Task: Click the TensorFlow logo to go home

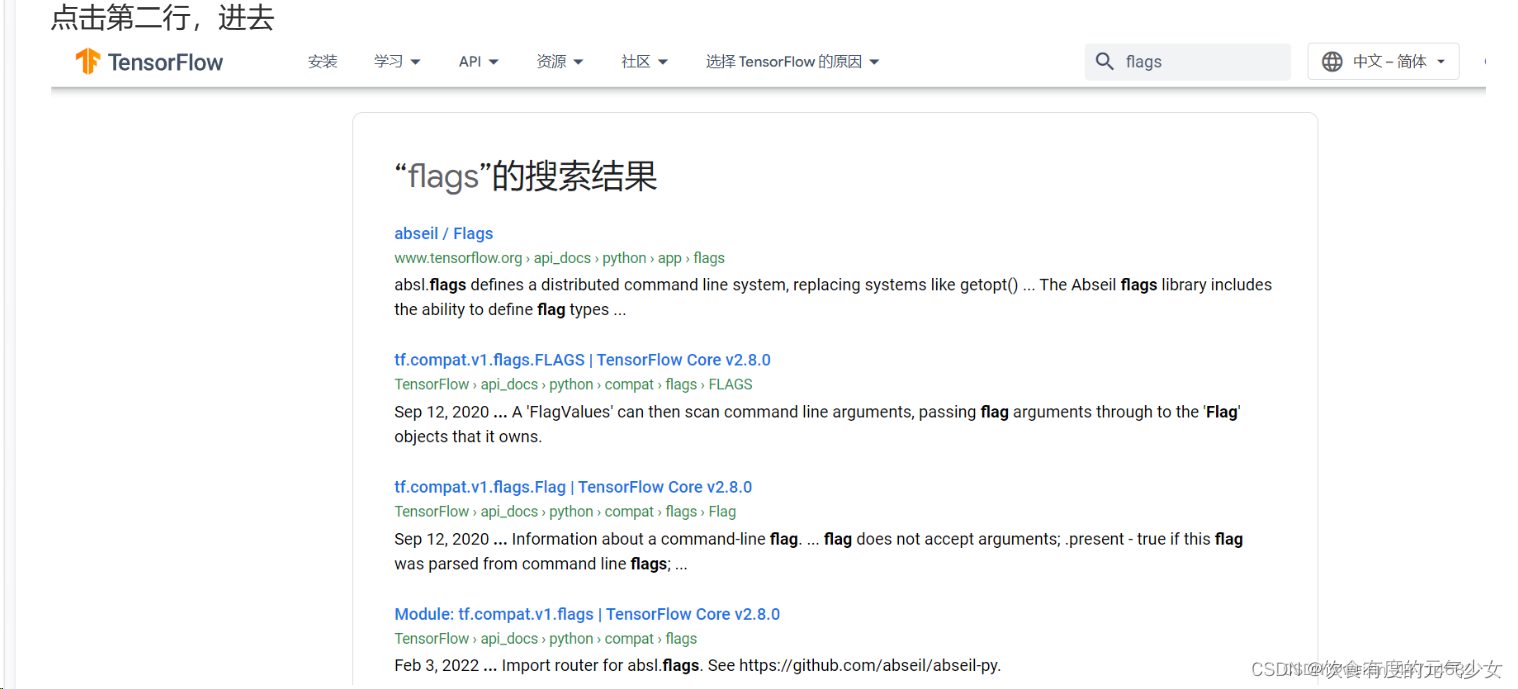Action: [148, 61]
